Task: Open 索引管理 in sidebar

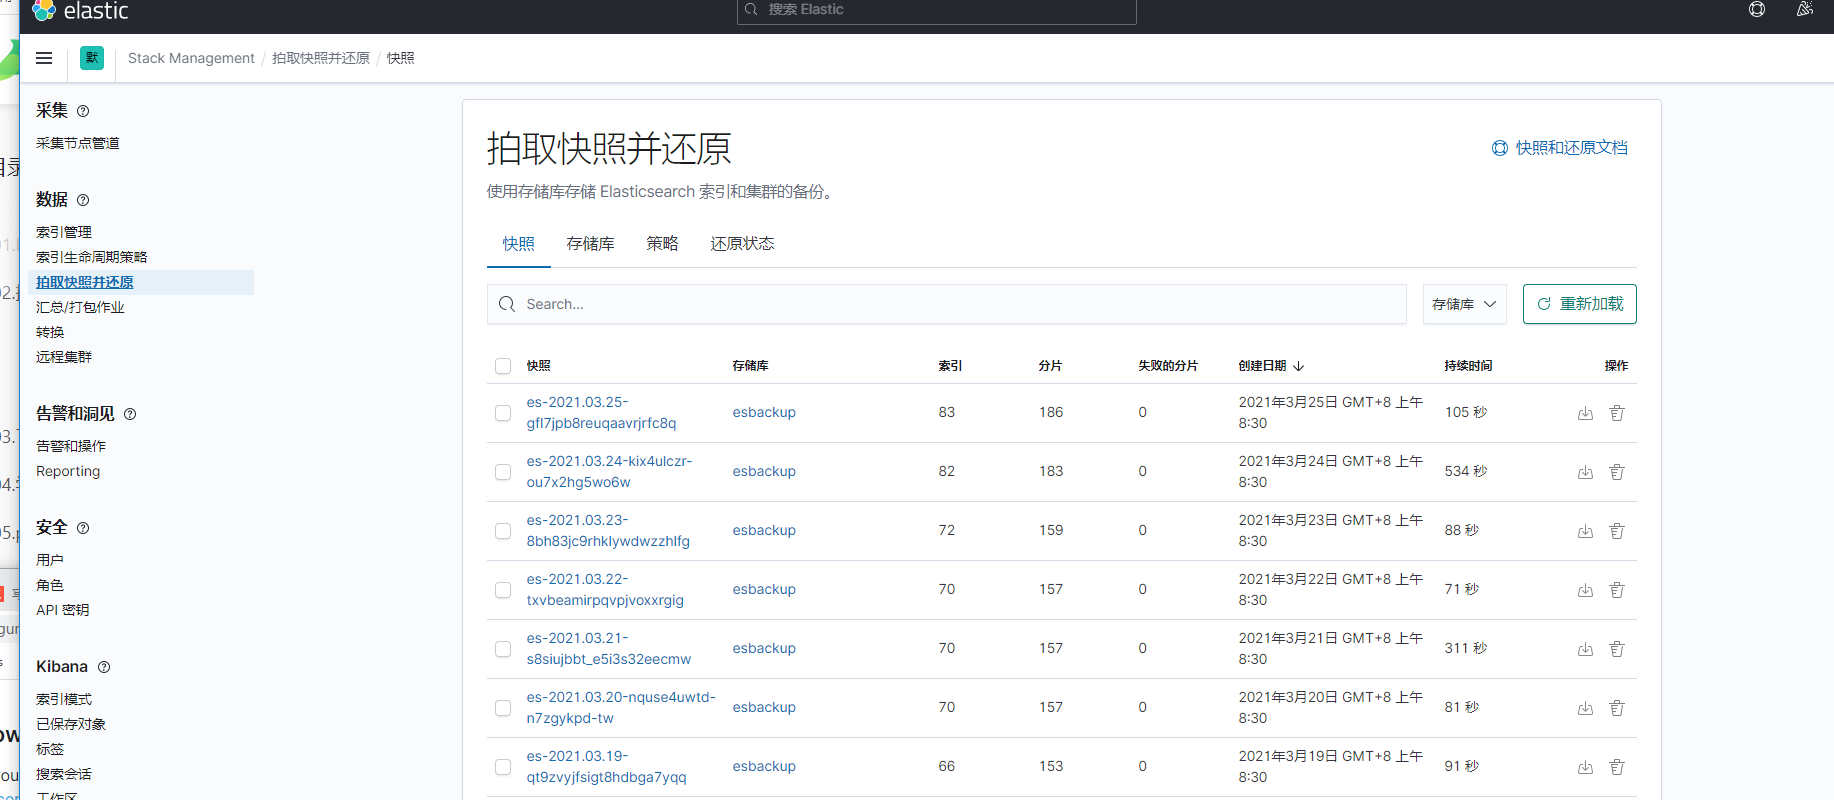Action: [x=64, y=232]
